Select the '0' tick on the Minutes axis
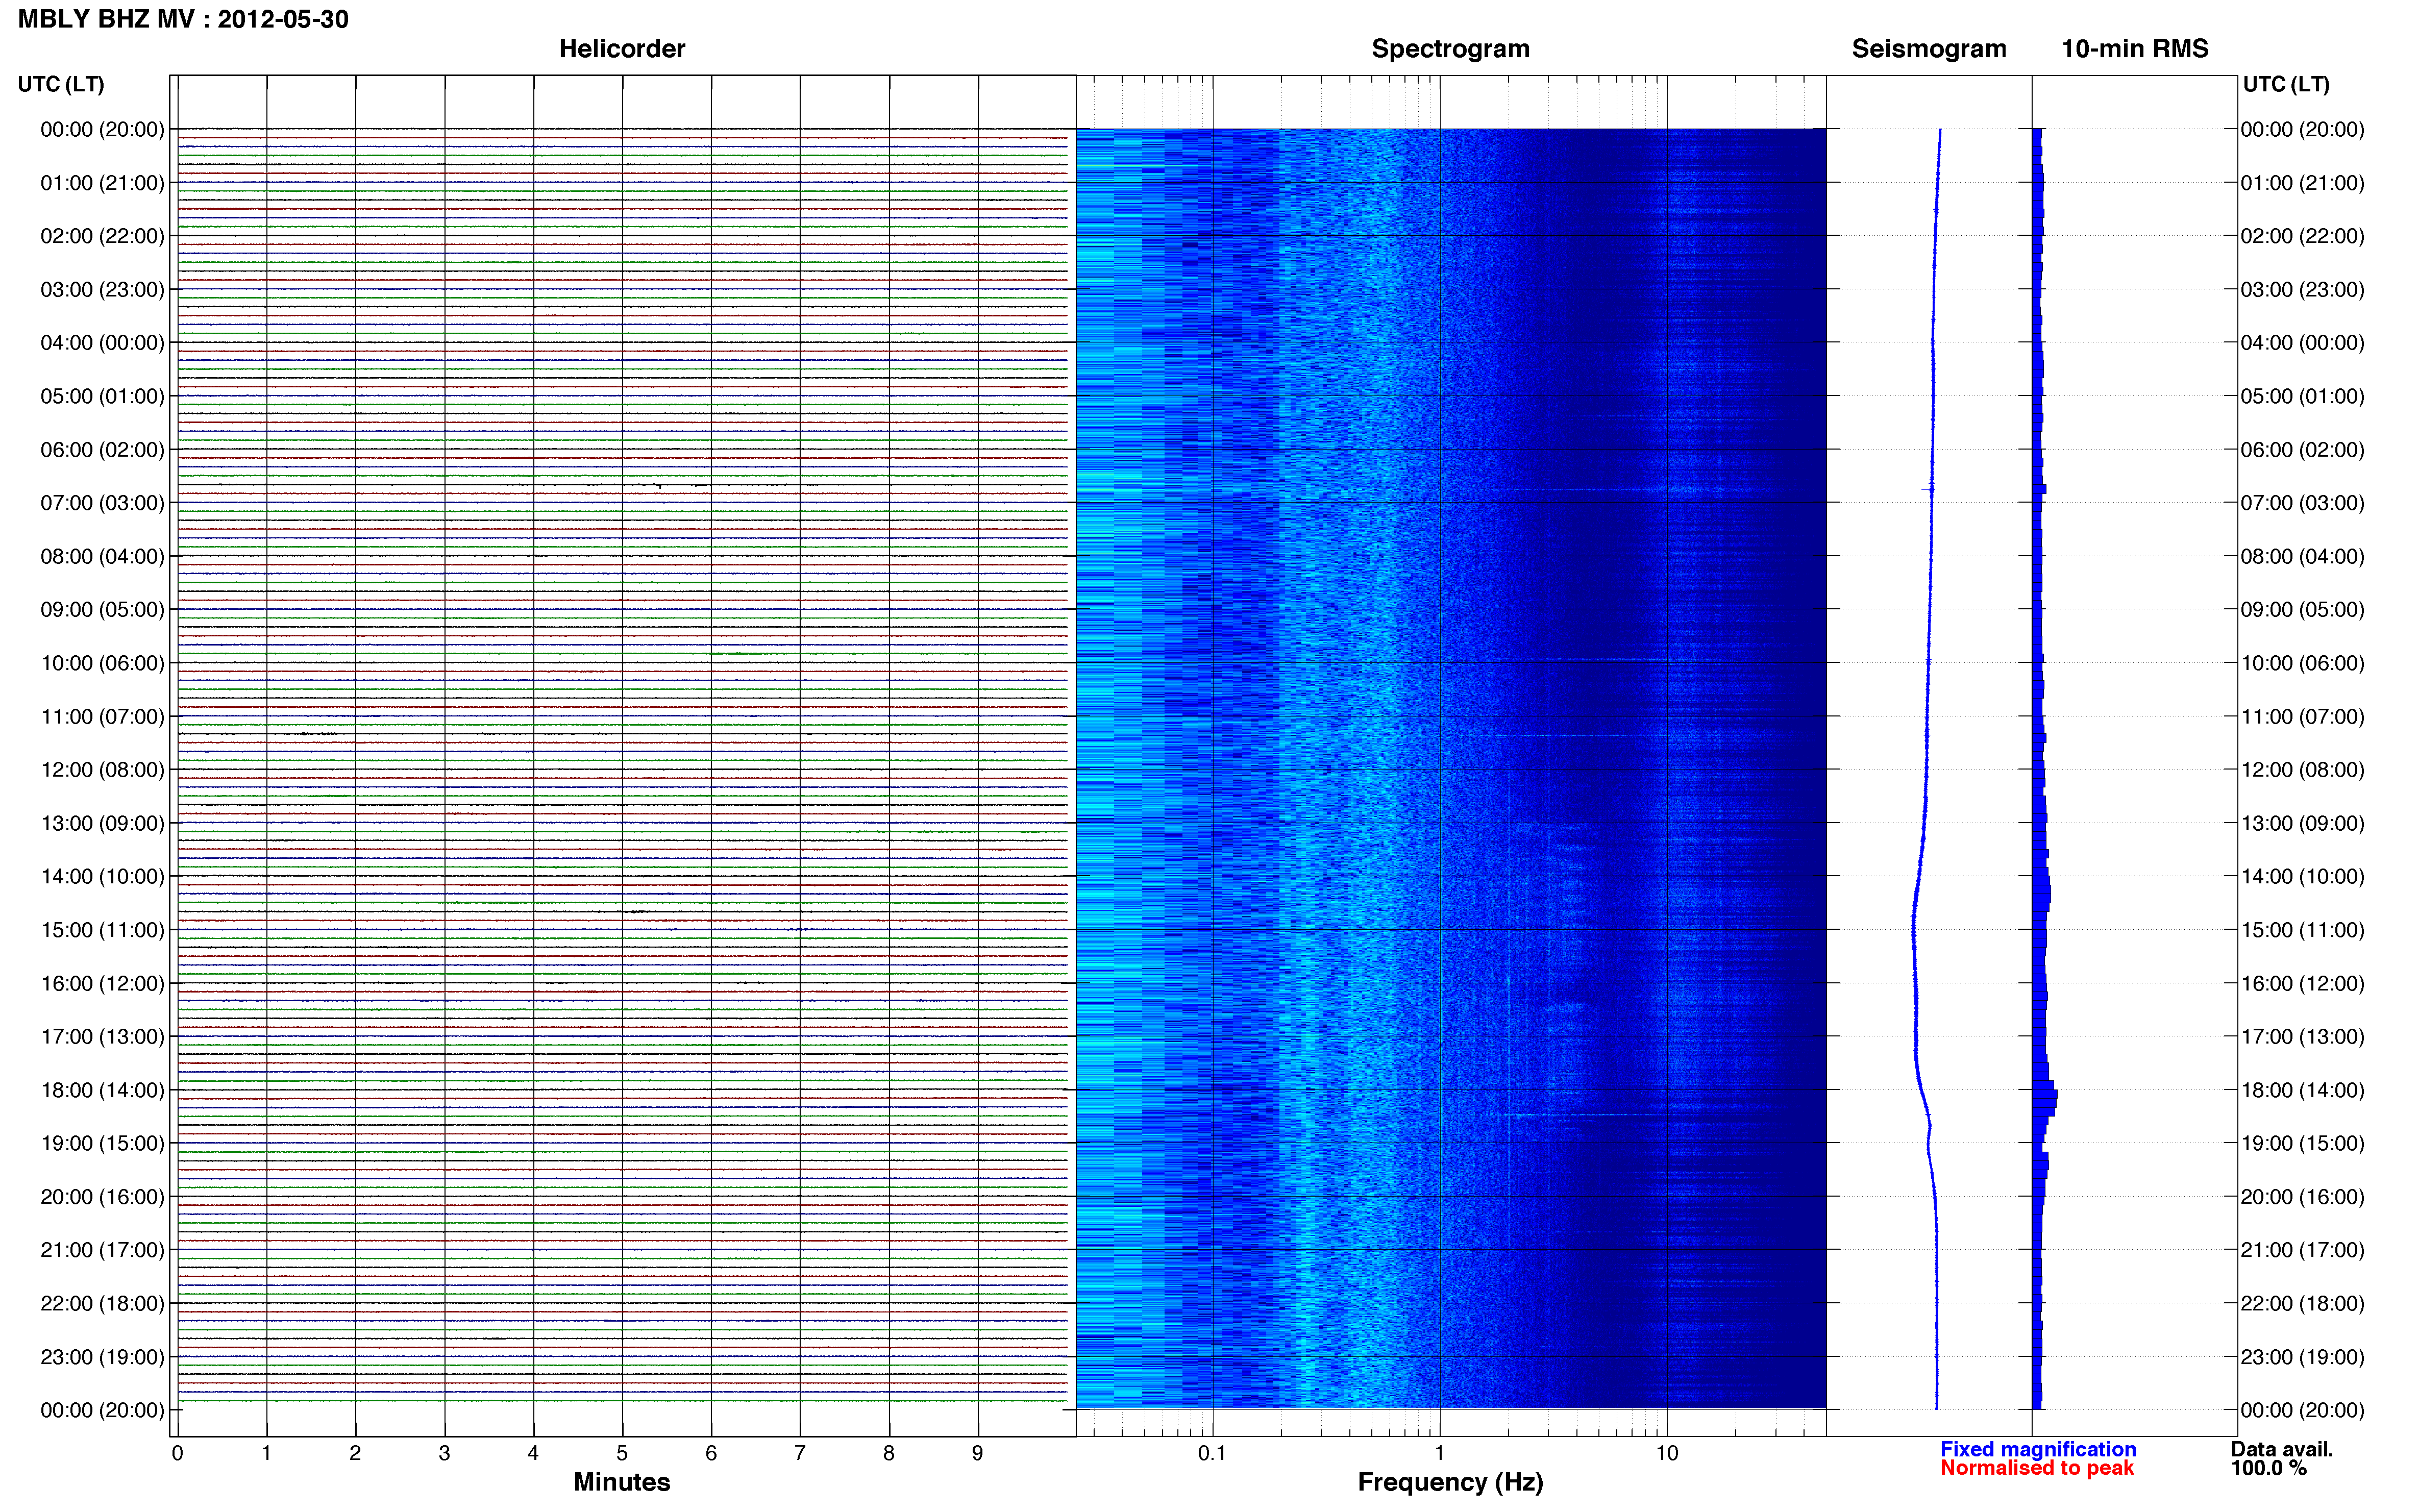The width and height of the screenshot is (2419, 1512). point(177,1453)
